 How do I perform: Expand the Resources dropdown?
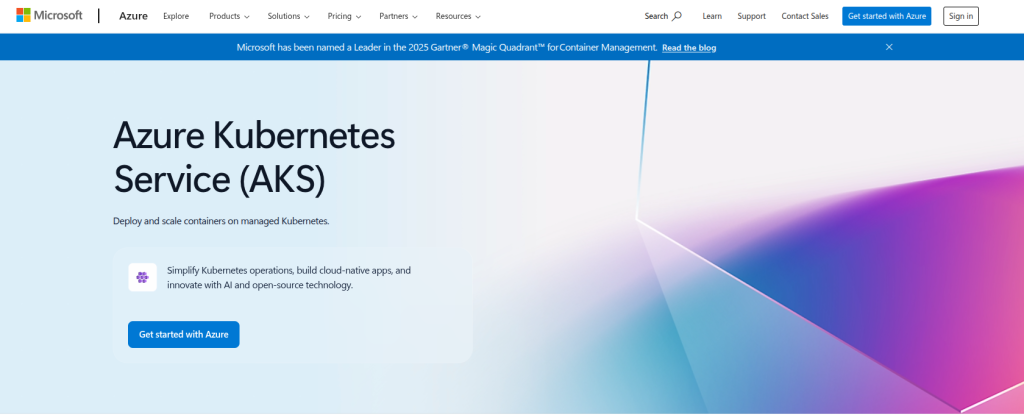[458, 16]
